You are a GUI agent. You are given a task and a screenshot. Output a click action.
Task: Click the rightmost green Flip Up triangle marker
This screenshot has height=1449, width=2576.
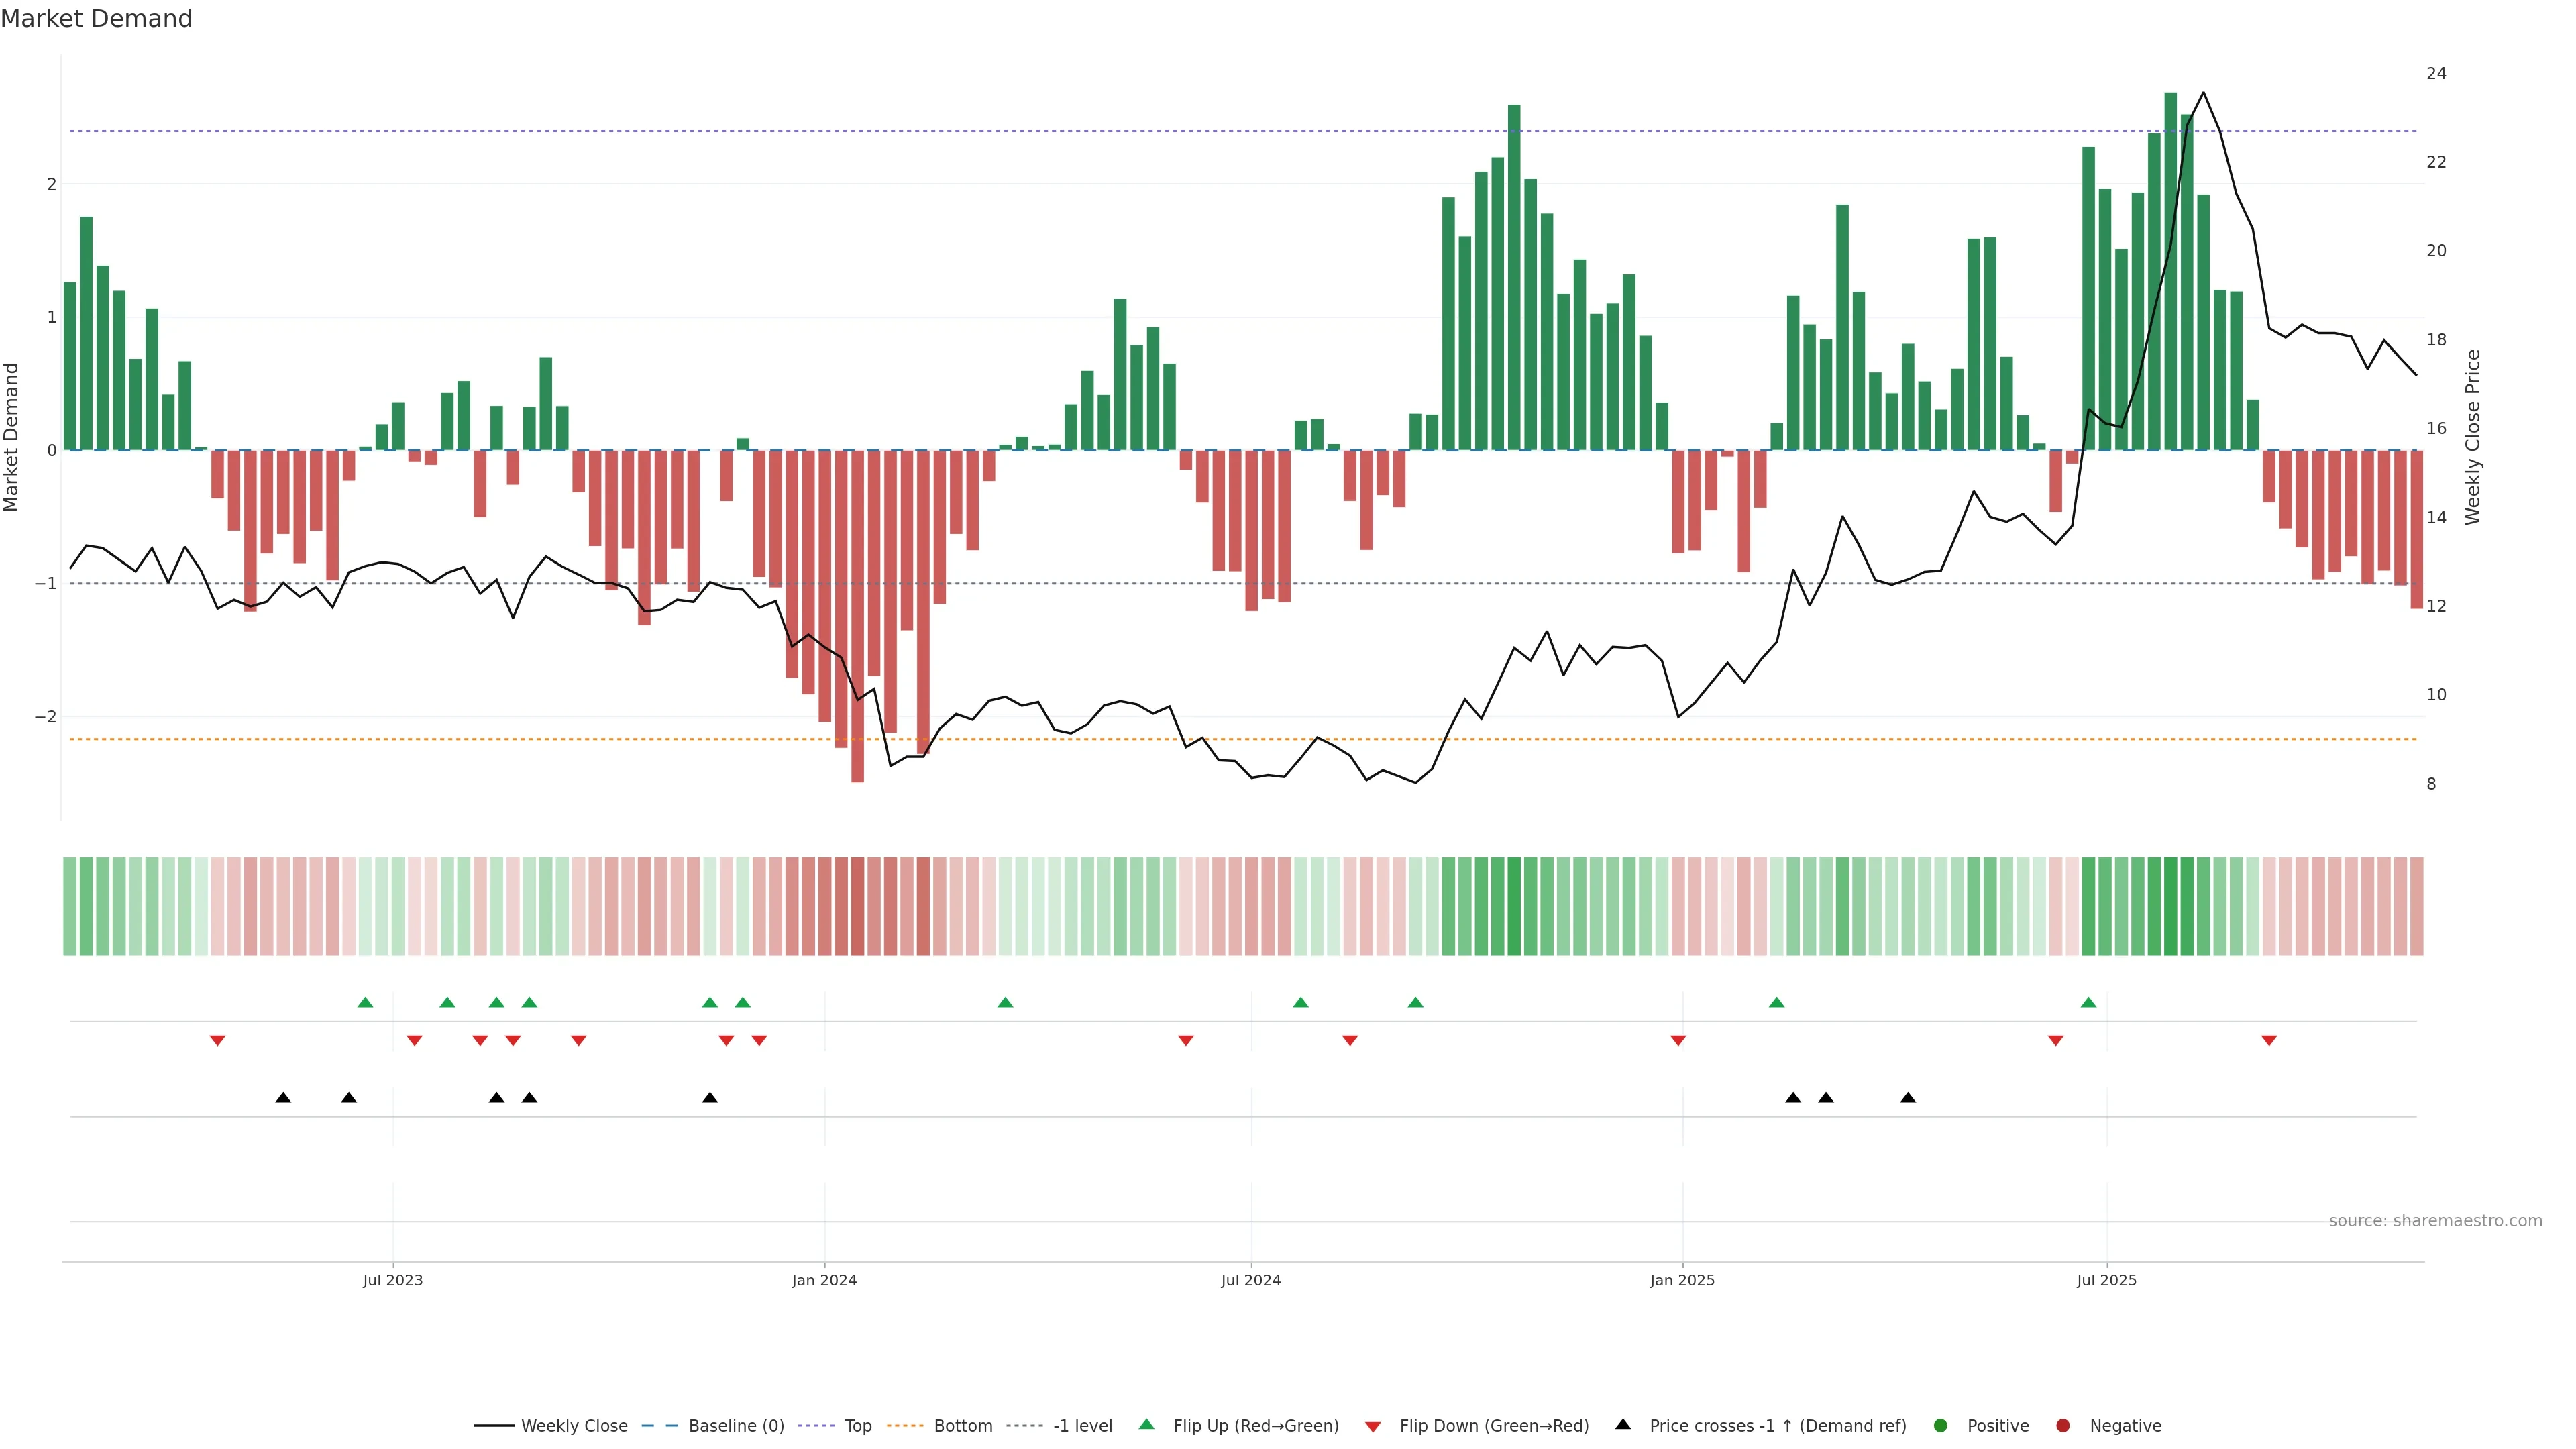[2088, 1002]
